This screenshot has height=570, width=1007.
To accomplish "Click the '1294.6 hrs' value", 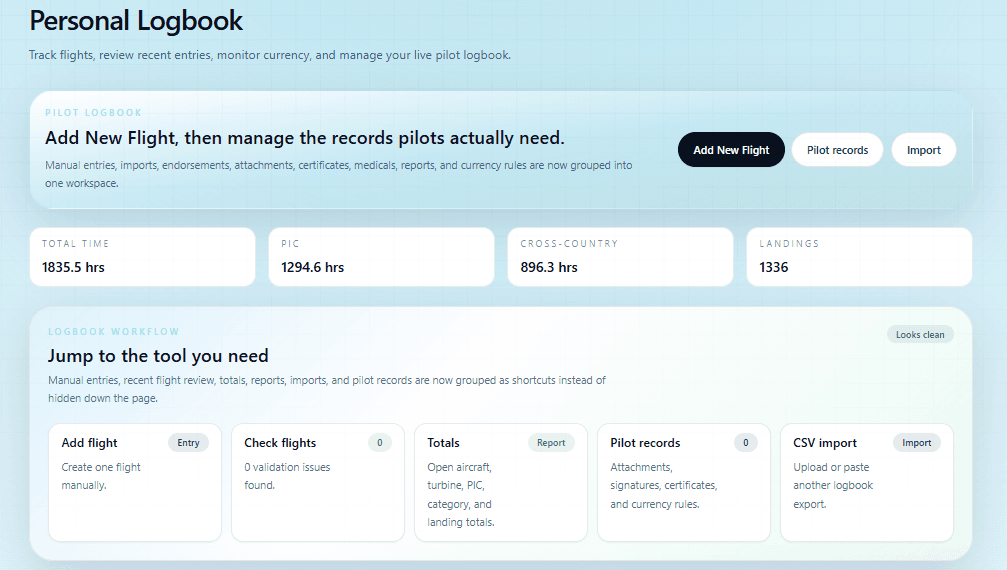I will coord(313,268).
